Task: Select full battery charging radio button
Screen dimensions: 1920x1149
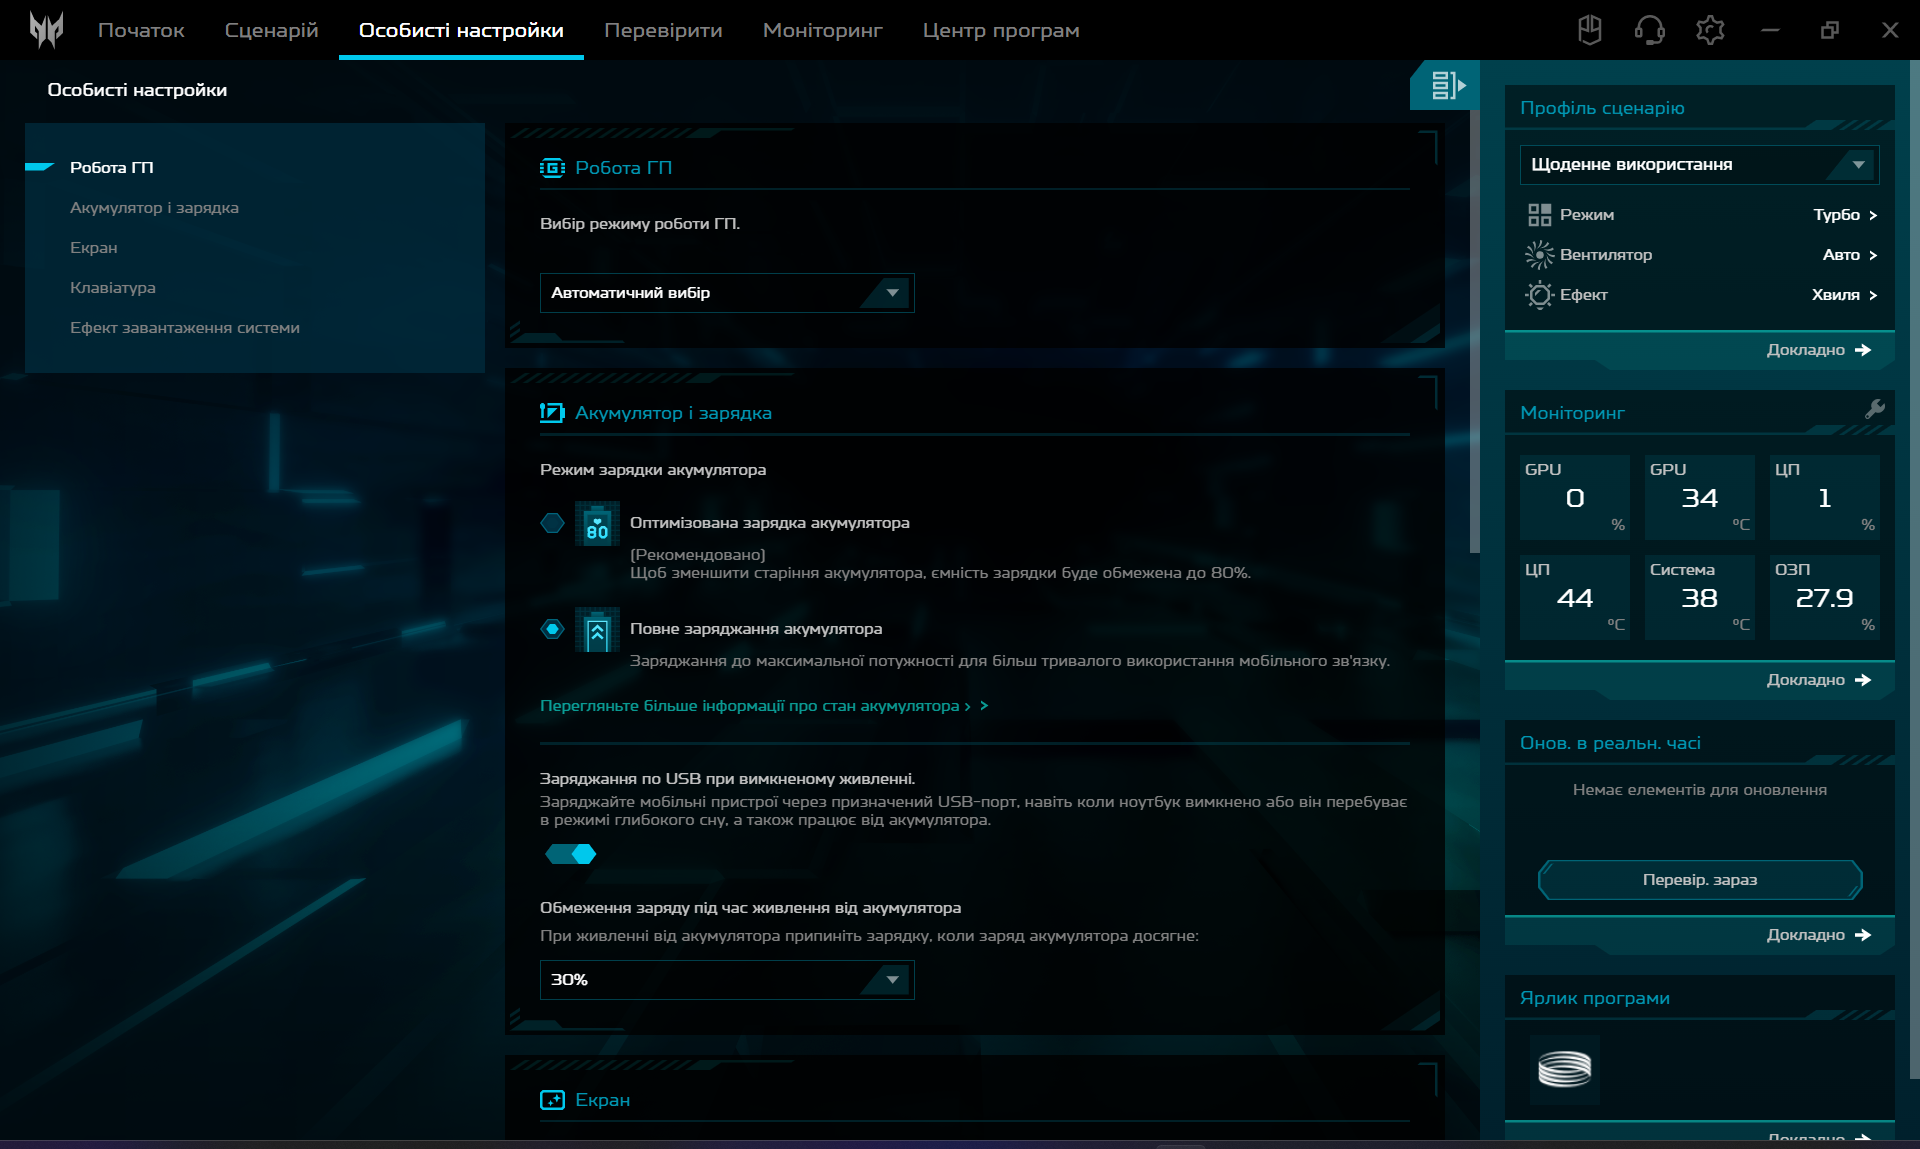Action: 552,629
